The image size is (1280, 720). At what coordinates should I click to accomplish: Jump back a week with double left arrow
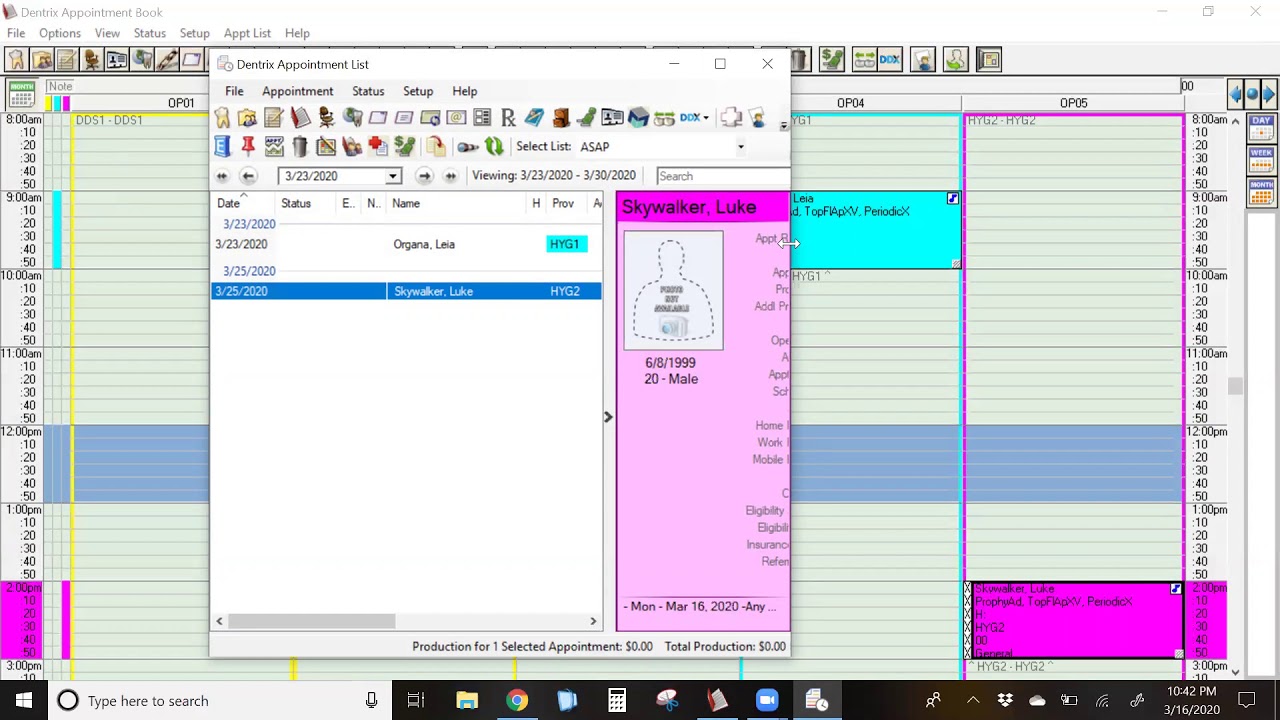(222, 176)
